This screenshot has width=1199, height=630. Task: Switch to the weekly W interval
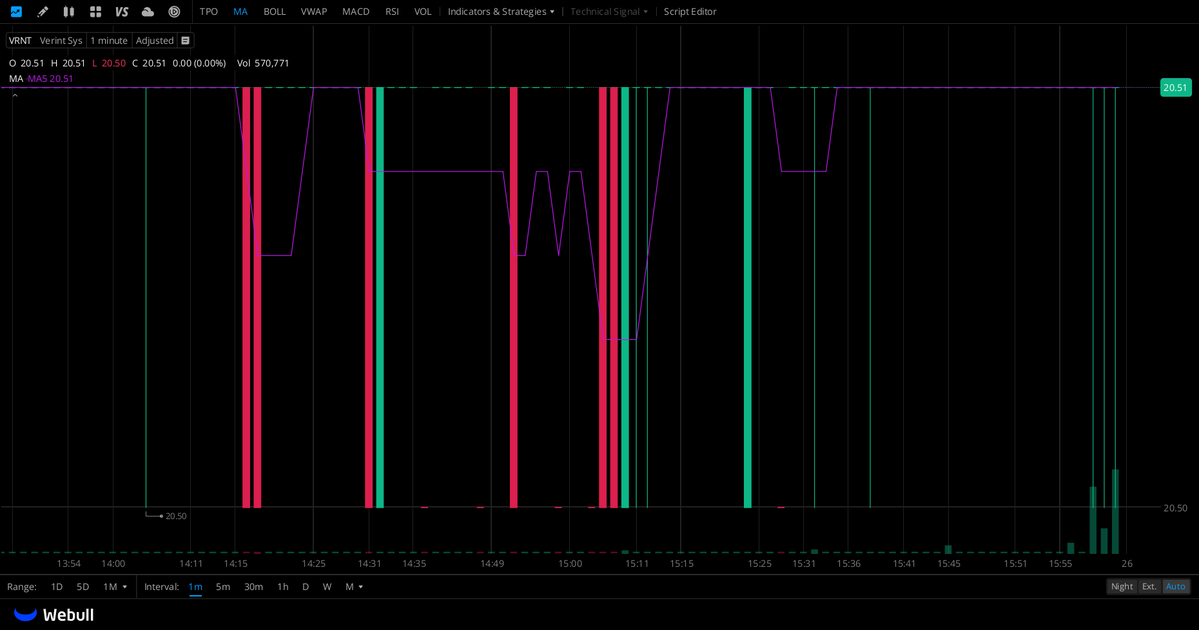327,586
